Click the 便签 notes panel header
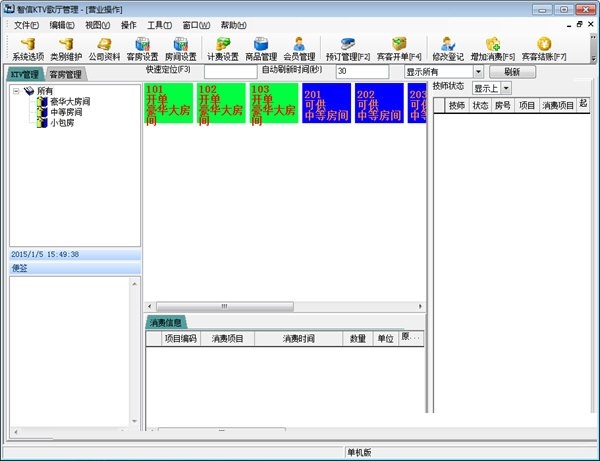This screenshot has height=461, width=600. [75, 268]
